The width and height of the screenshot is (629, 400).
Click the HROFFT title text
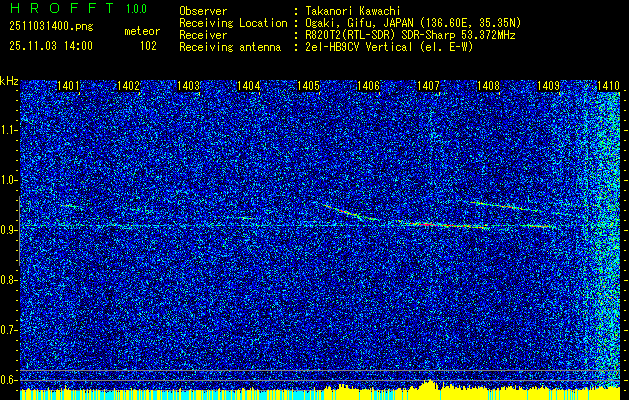coord(62,8)
